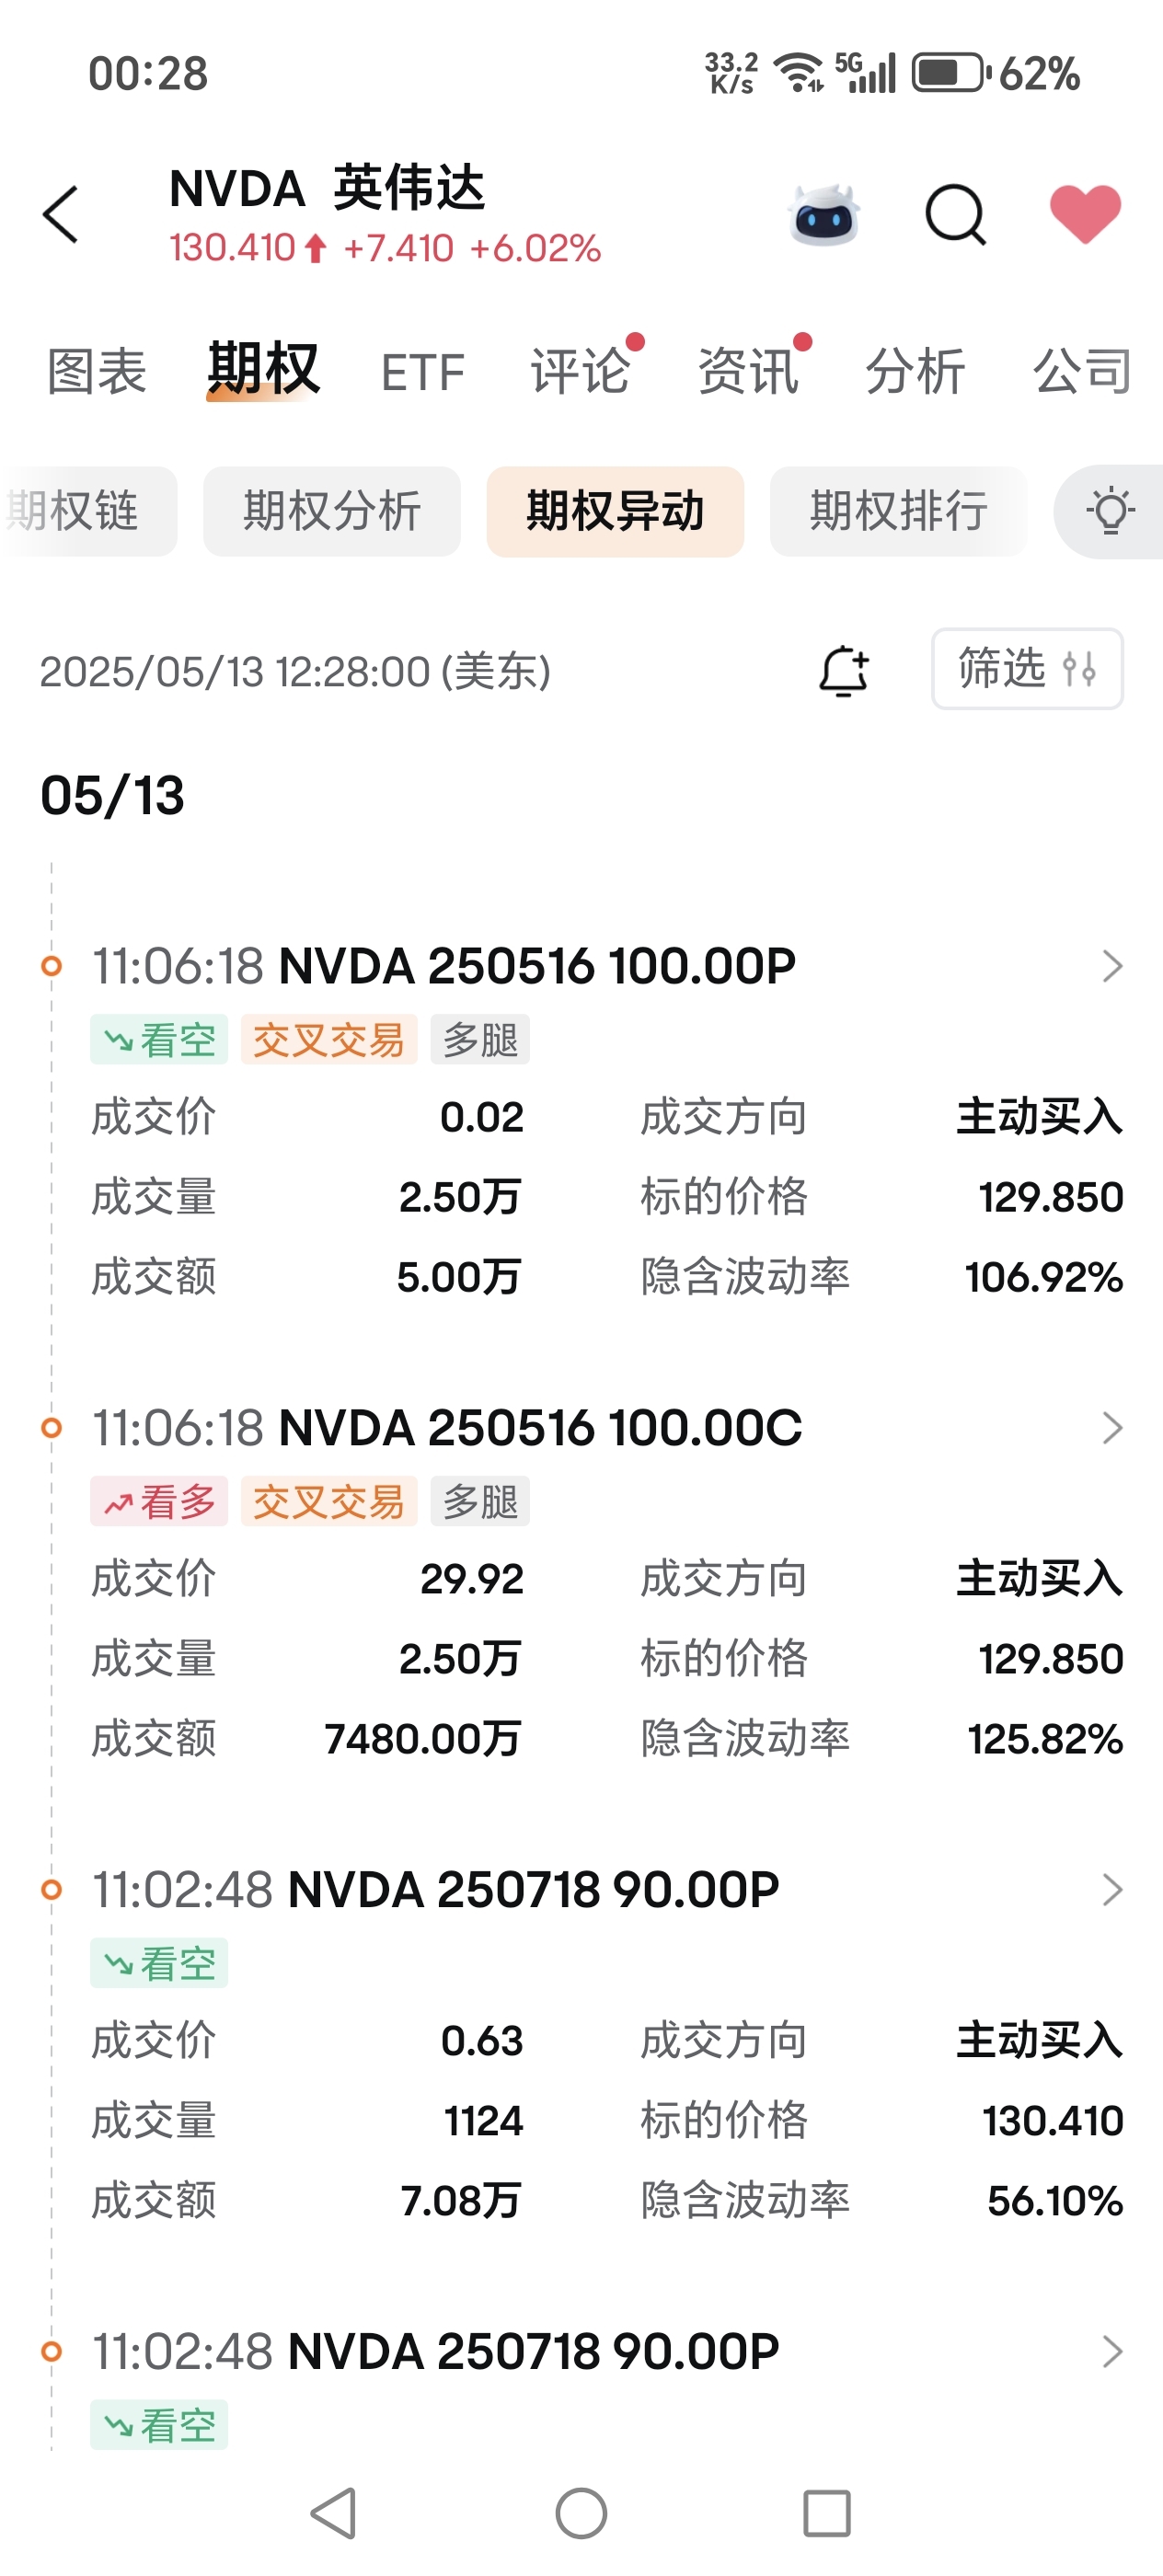Open the 资讯 tab

point(748,372)
